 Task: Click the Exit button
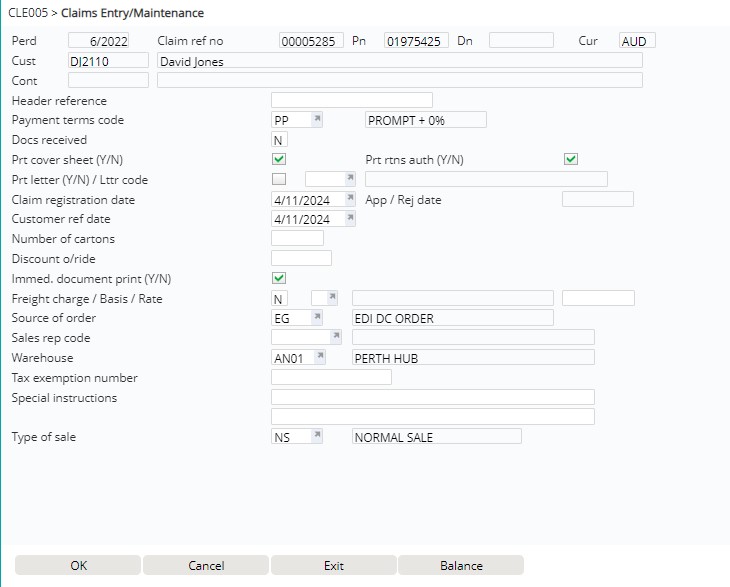[334, 566]
